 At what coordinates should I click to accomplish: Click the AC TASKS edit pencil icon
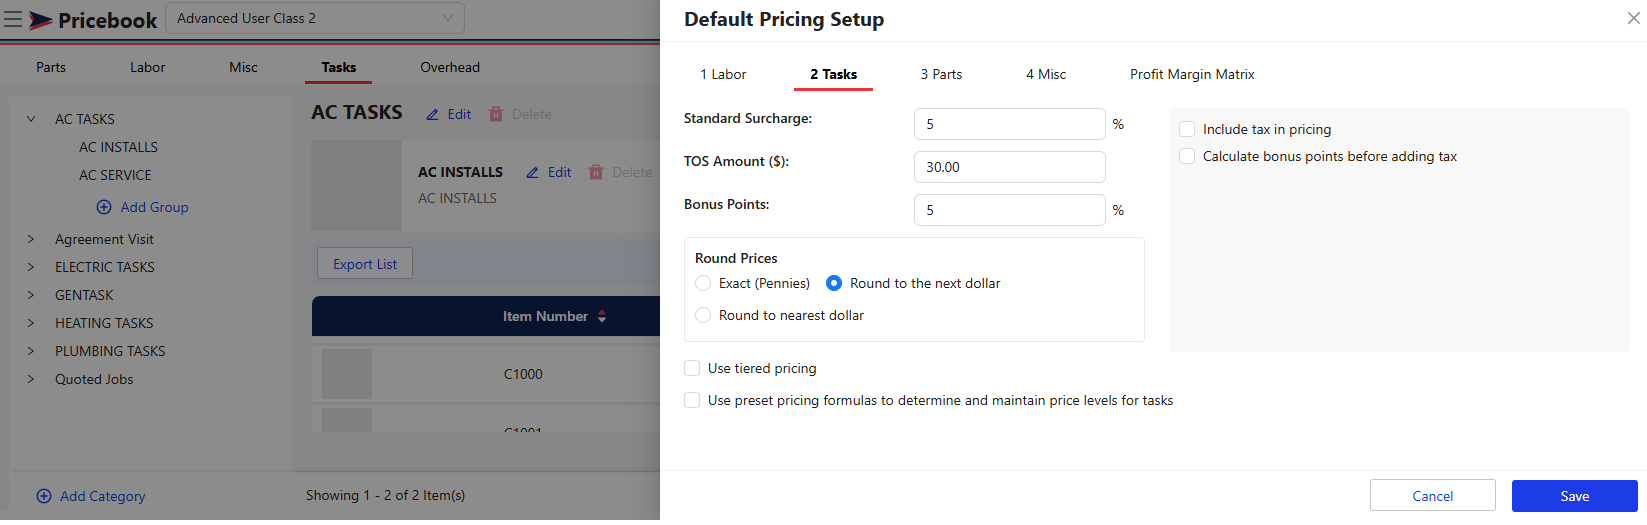432,115
